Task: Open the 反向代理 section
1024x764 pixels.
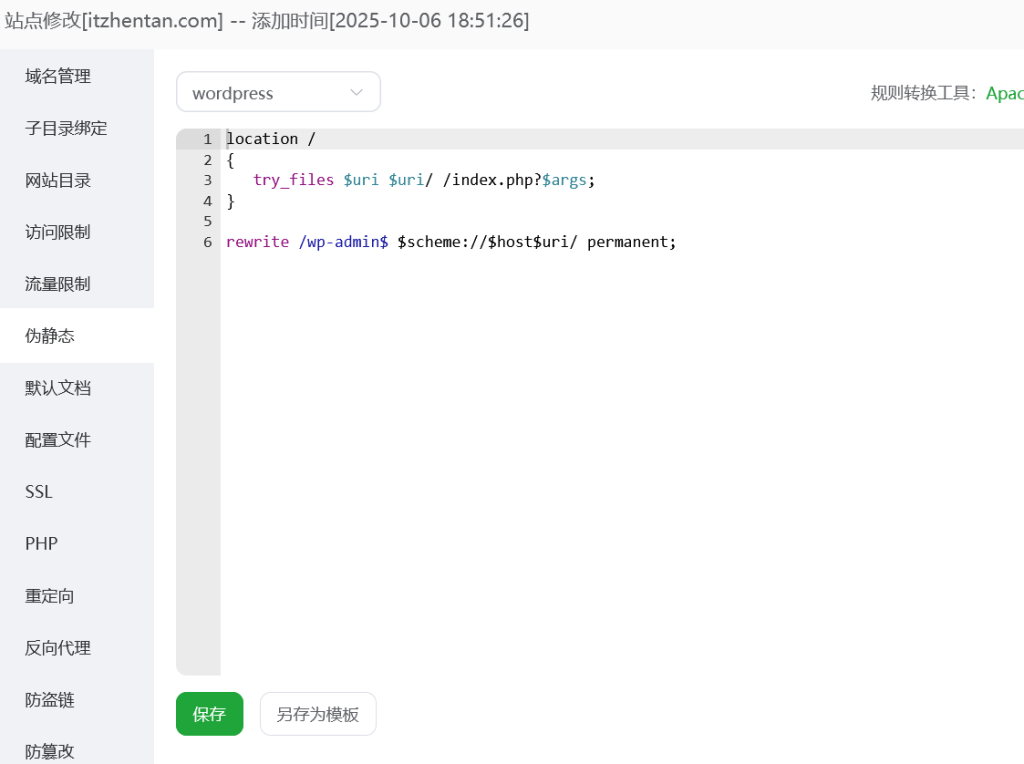Action: click(57, 647)
